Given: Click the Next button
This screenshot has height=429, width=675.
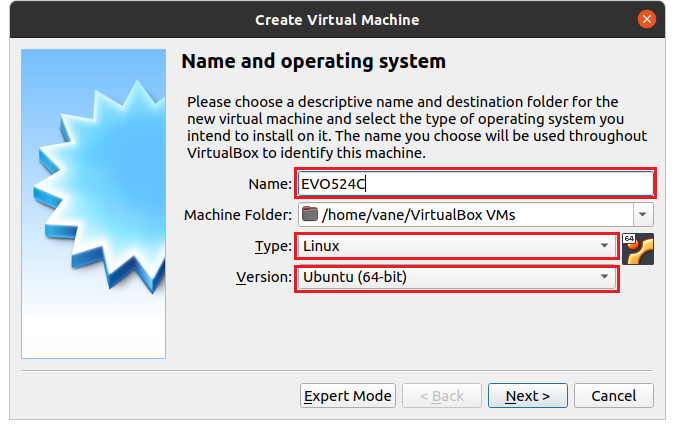Looking at the screenshot, I should coord(528,395).
